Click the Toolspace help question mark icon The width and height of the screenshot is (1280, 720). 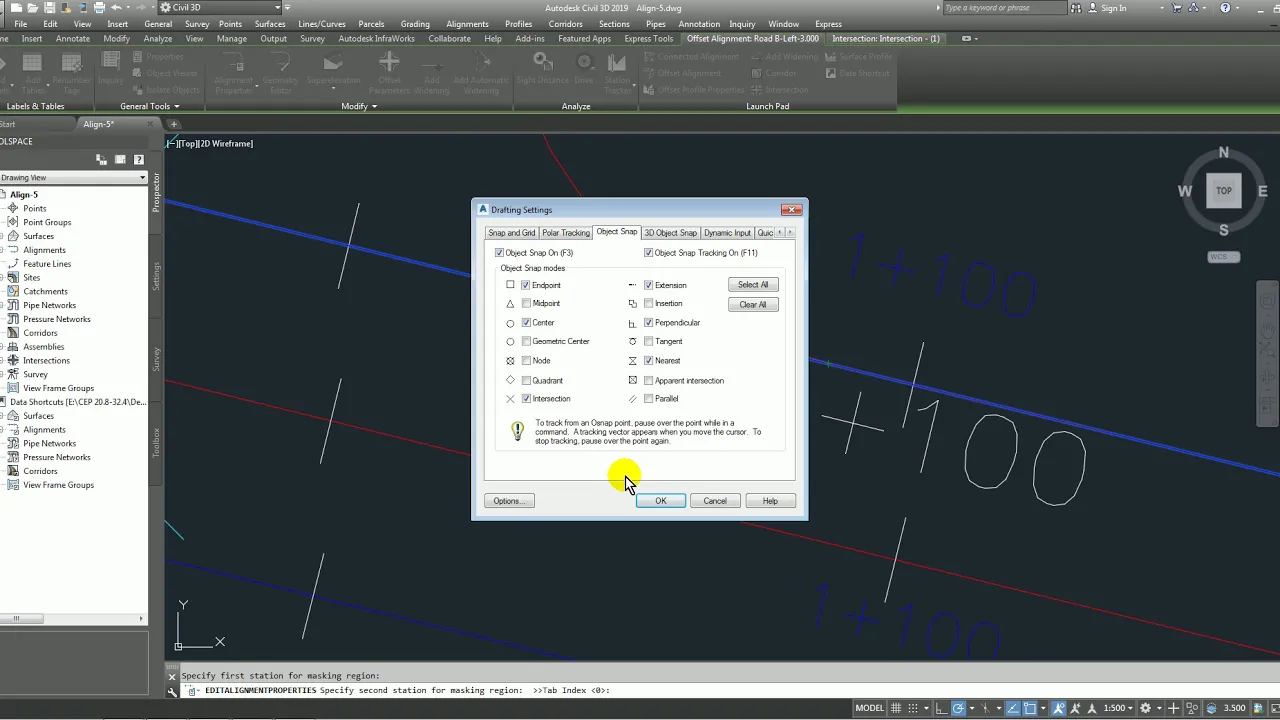139,160
